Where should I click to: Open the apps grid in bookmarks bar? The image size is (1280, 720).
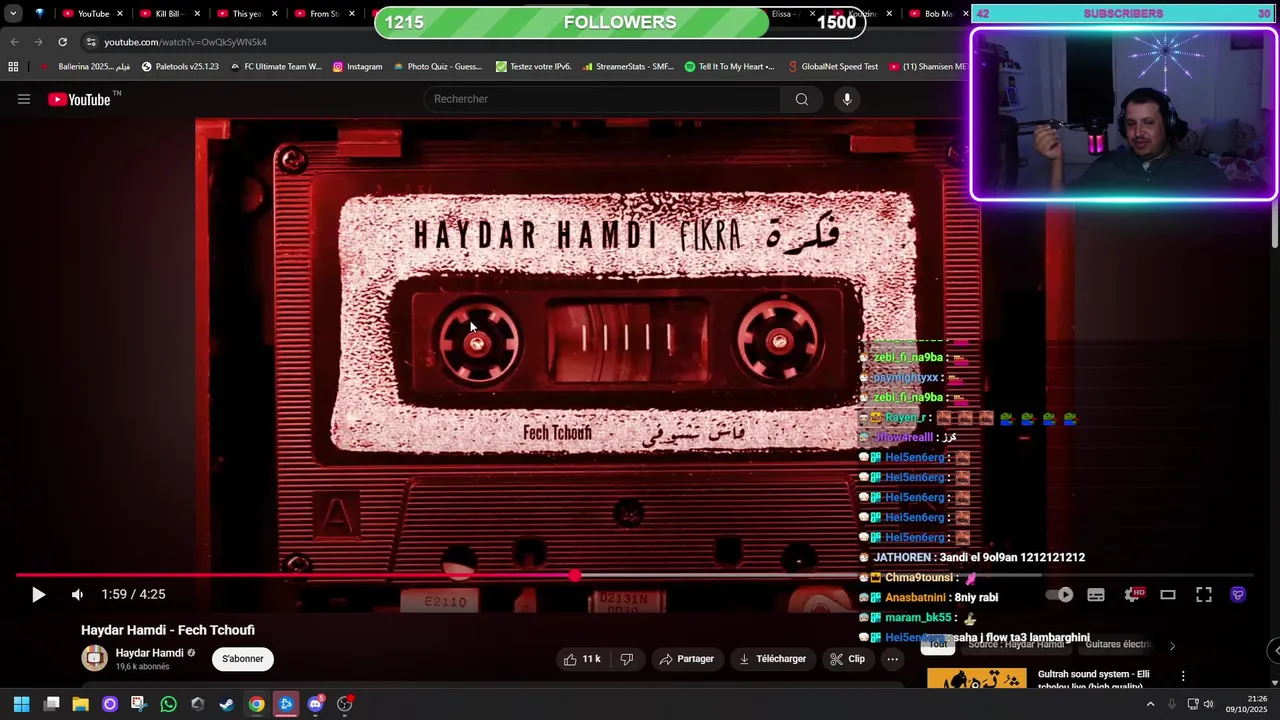[x=13, y=67]
